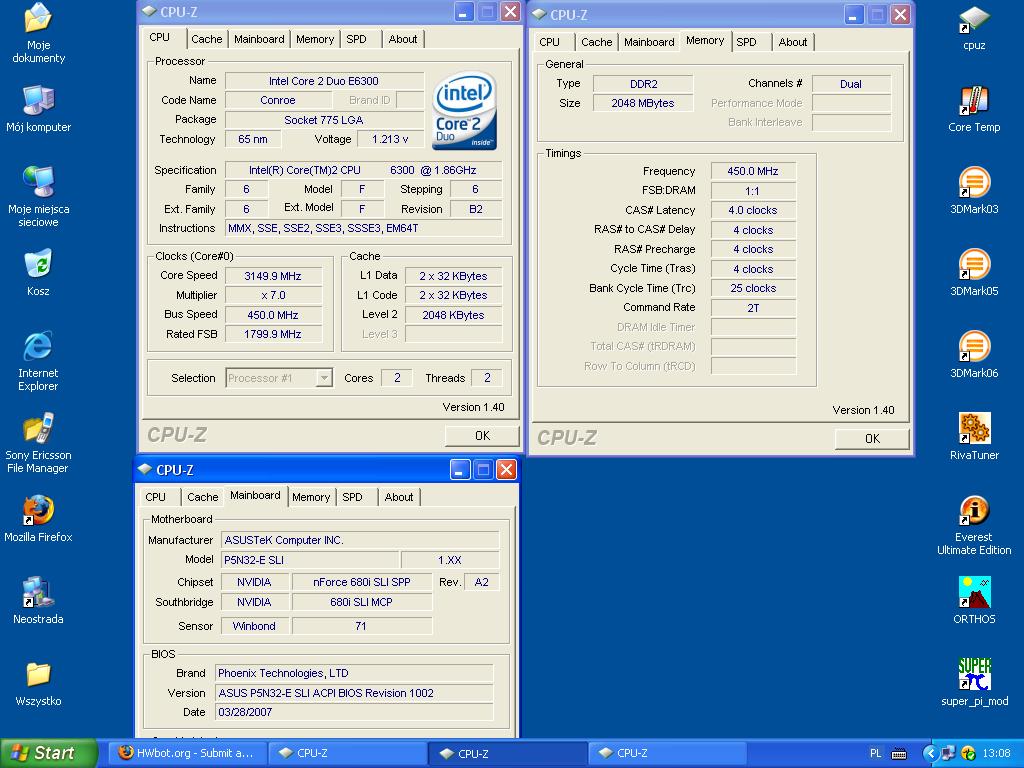Viewport: 1024px width, 768px height.
Task: Click the CAS# Latency 4.0 clocks value
Action: pos(753,210)
